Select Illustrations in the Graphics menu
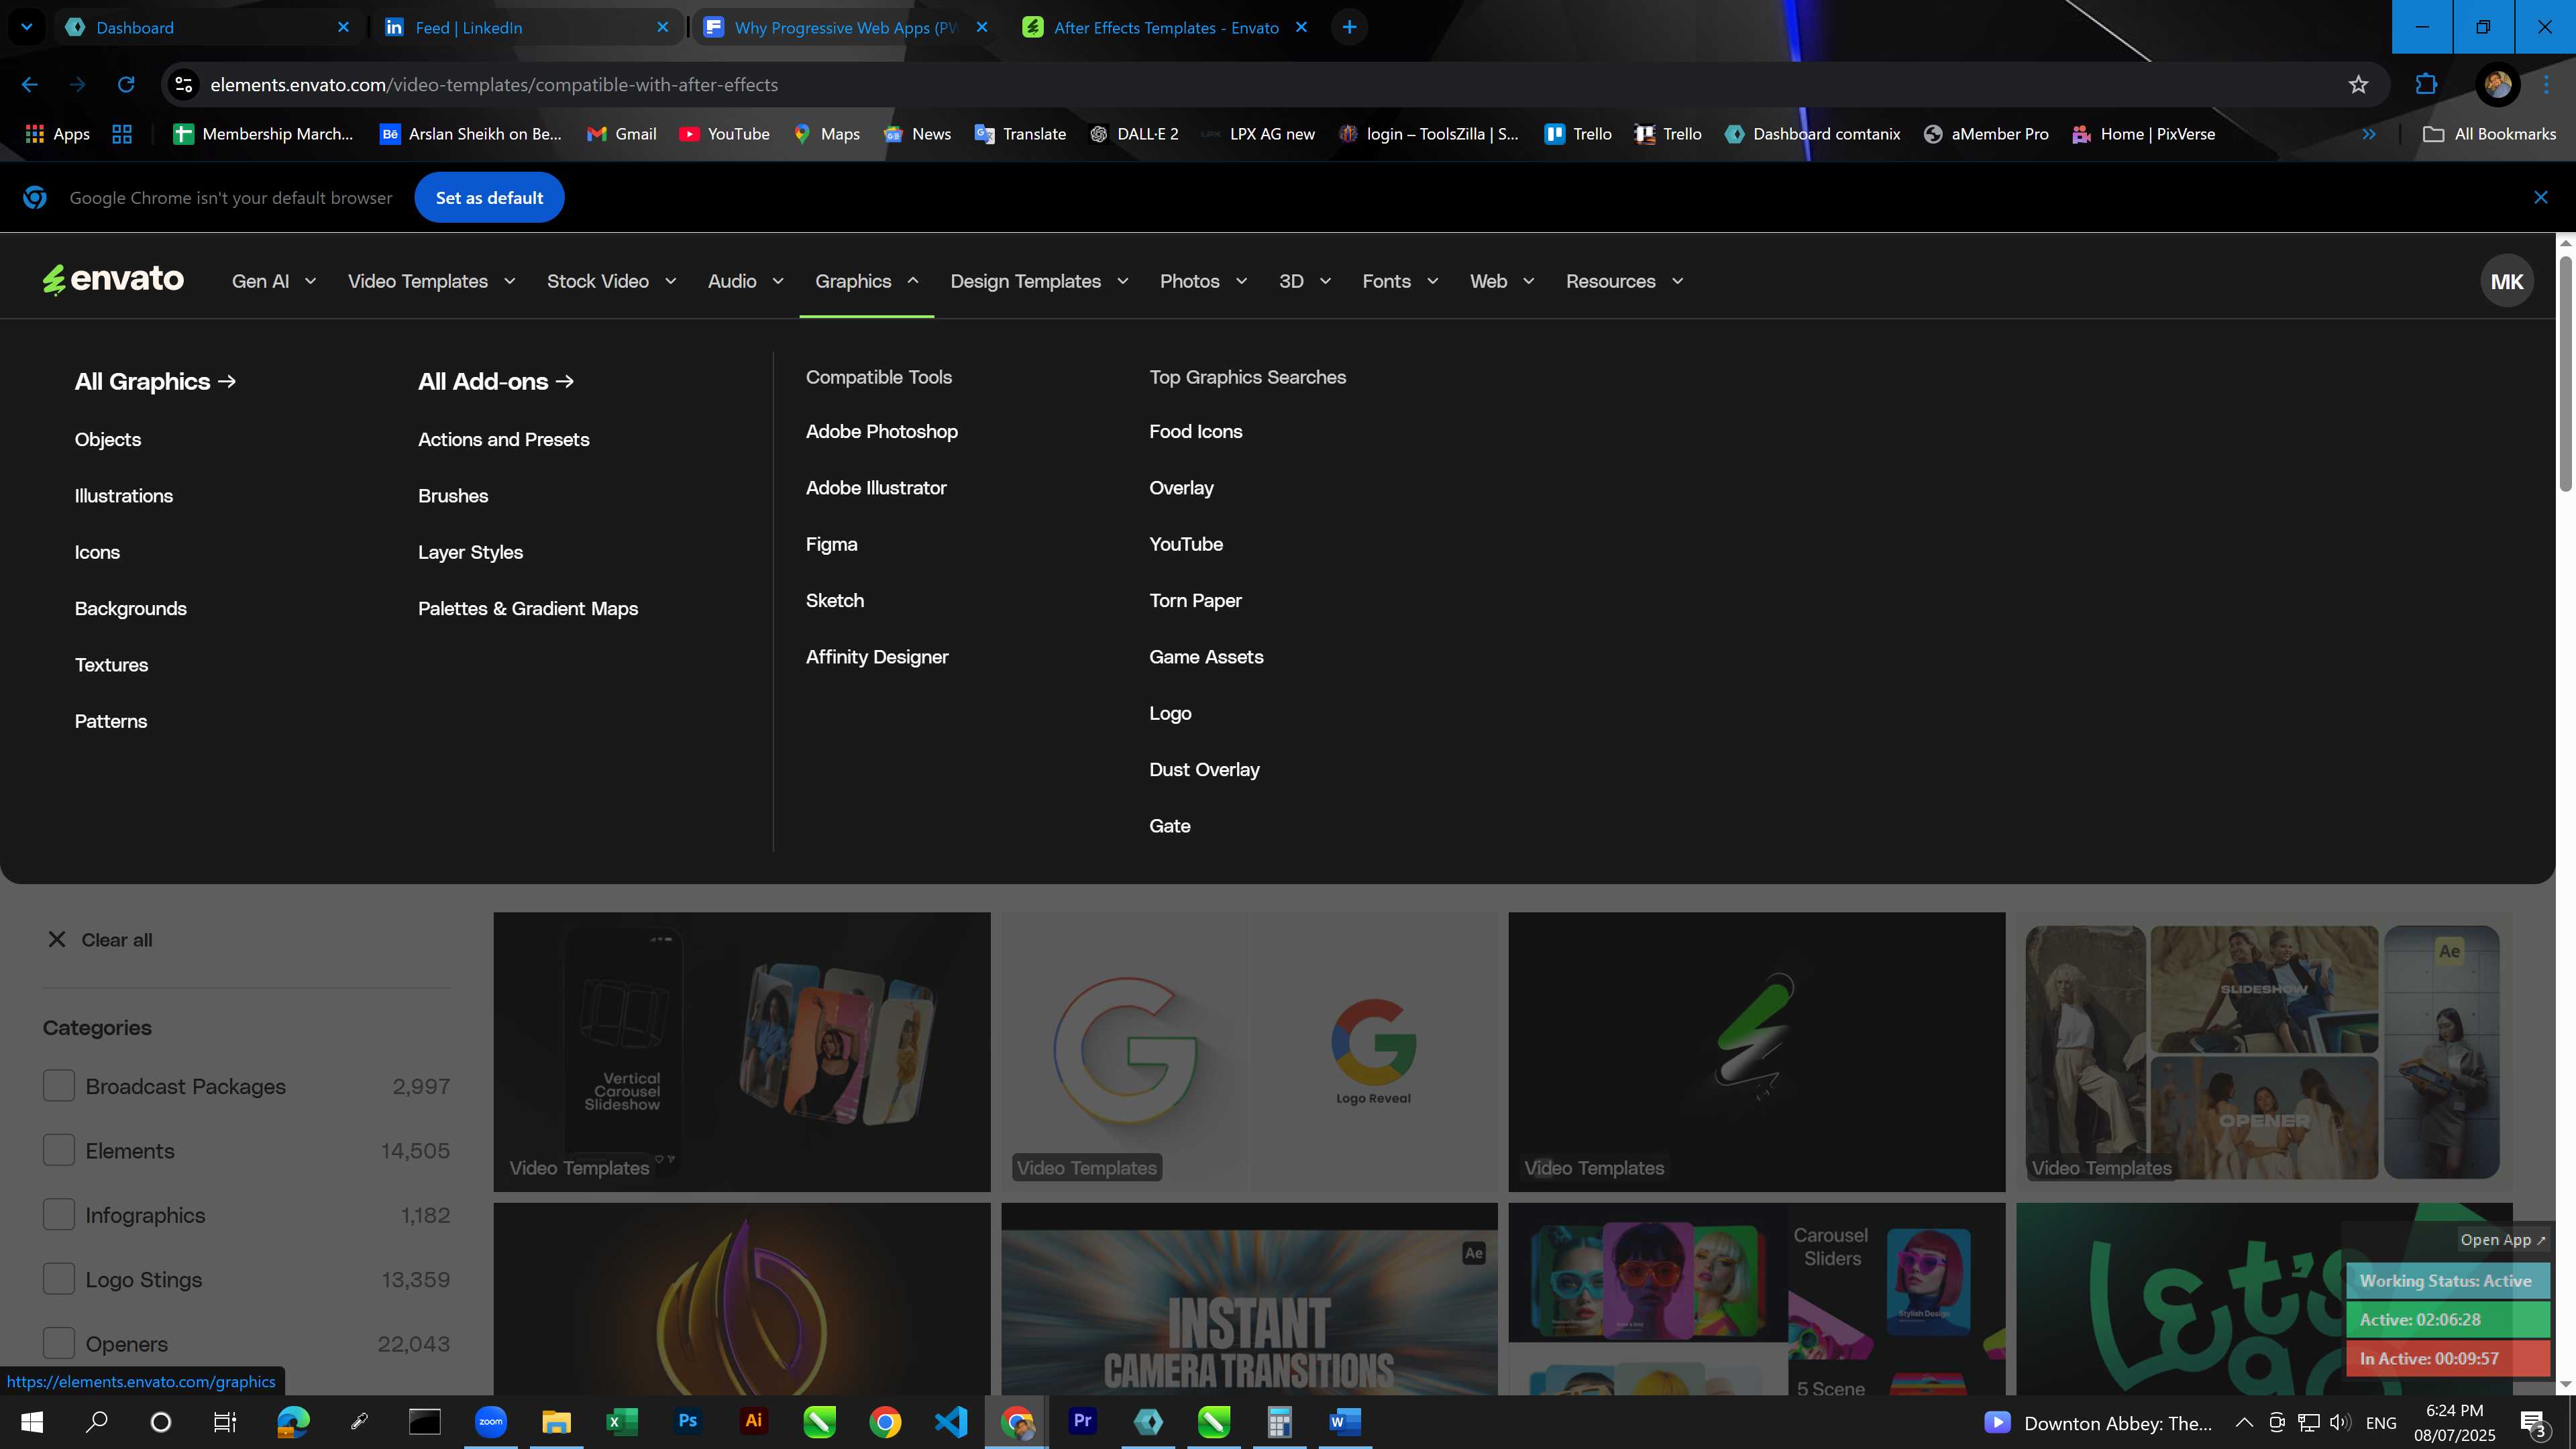Screen dimensions: 2576x1449 click(x=123, y=496)
